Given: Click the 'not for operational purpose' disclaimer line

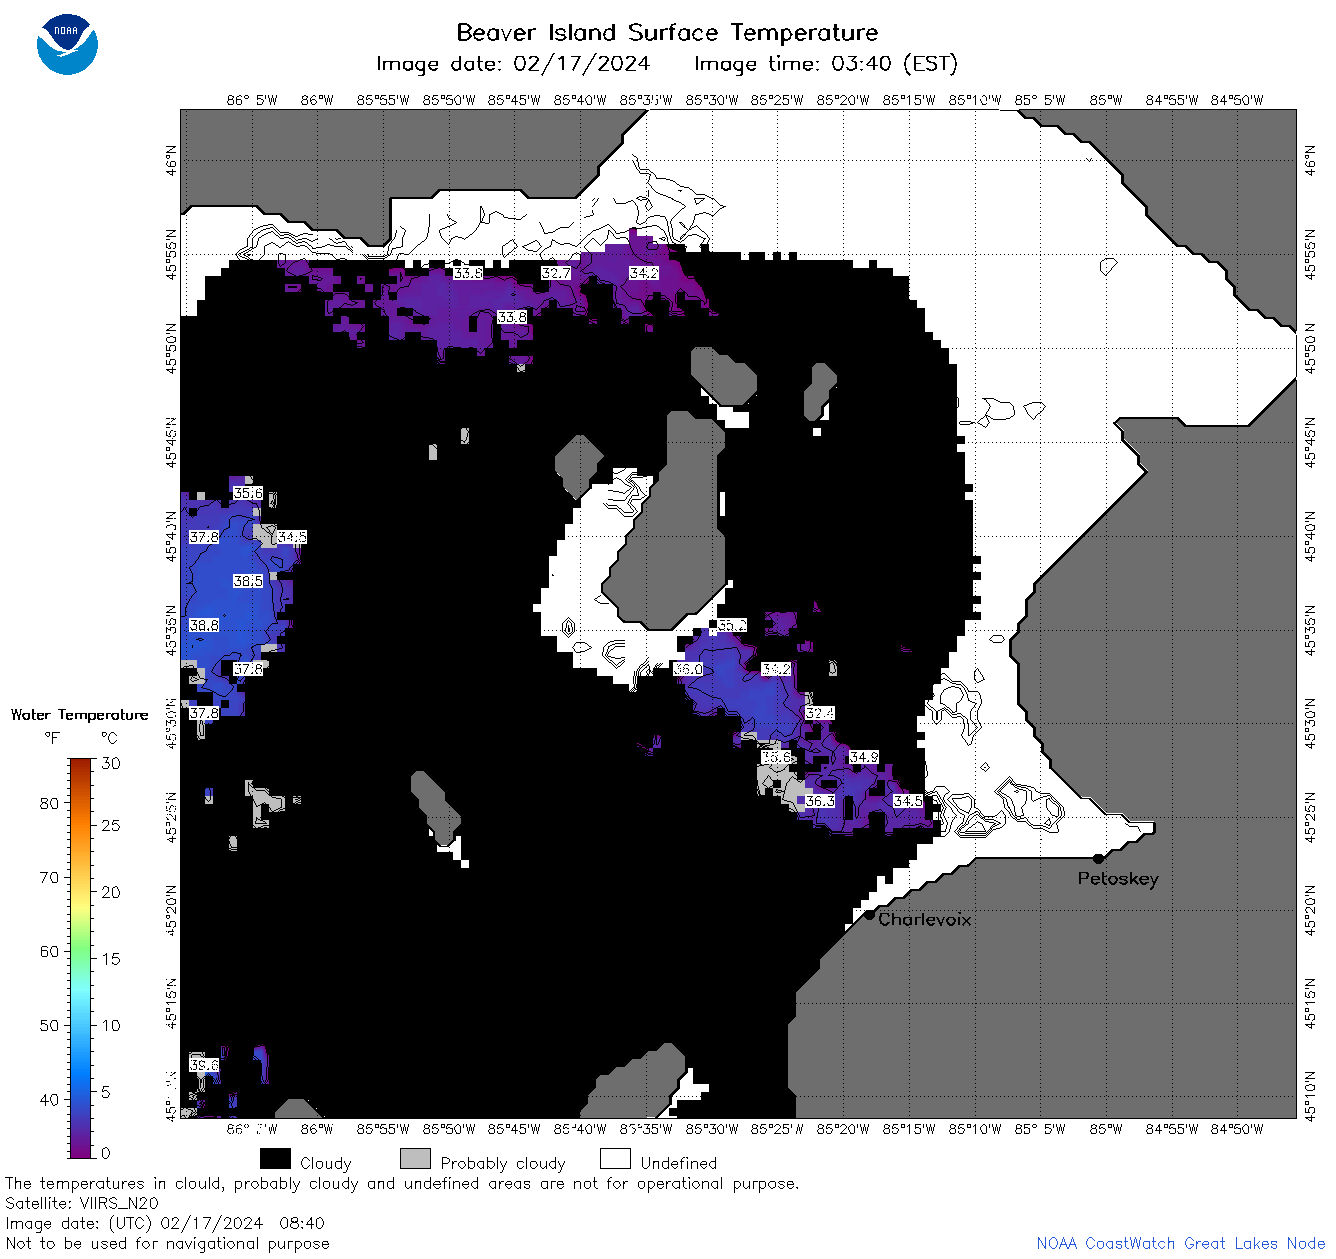Looking at the screenshot, I should tap(402, 1183).
